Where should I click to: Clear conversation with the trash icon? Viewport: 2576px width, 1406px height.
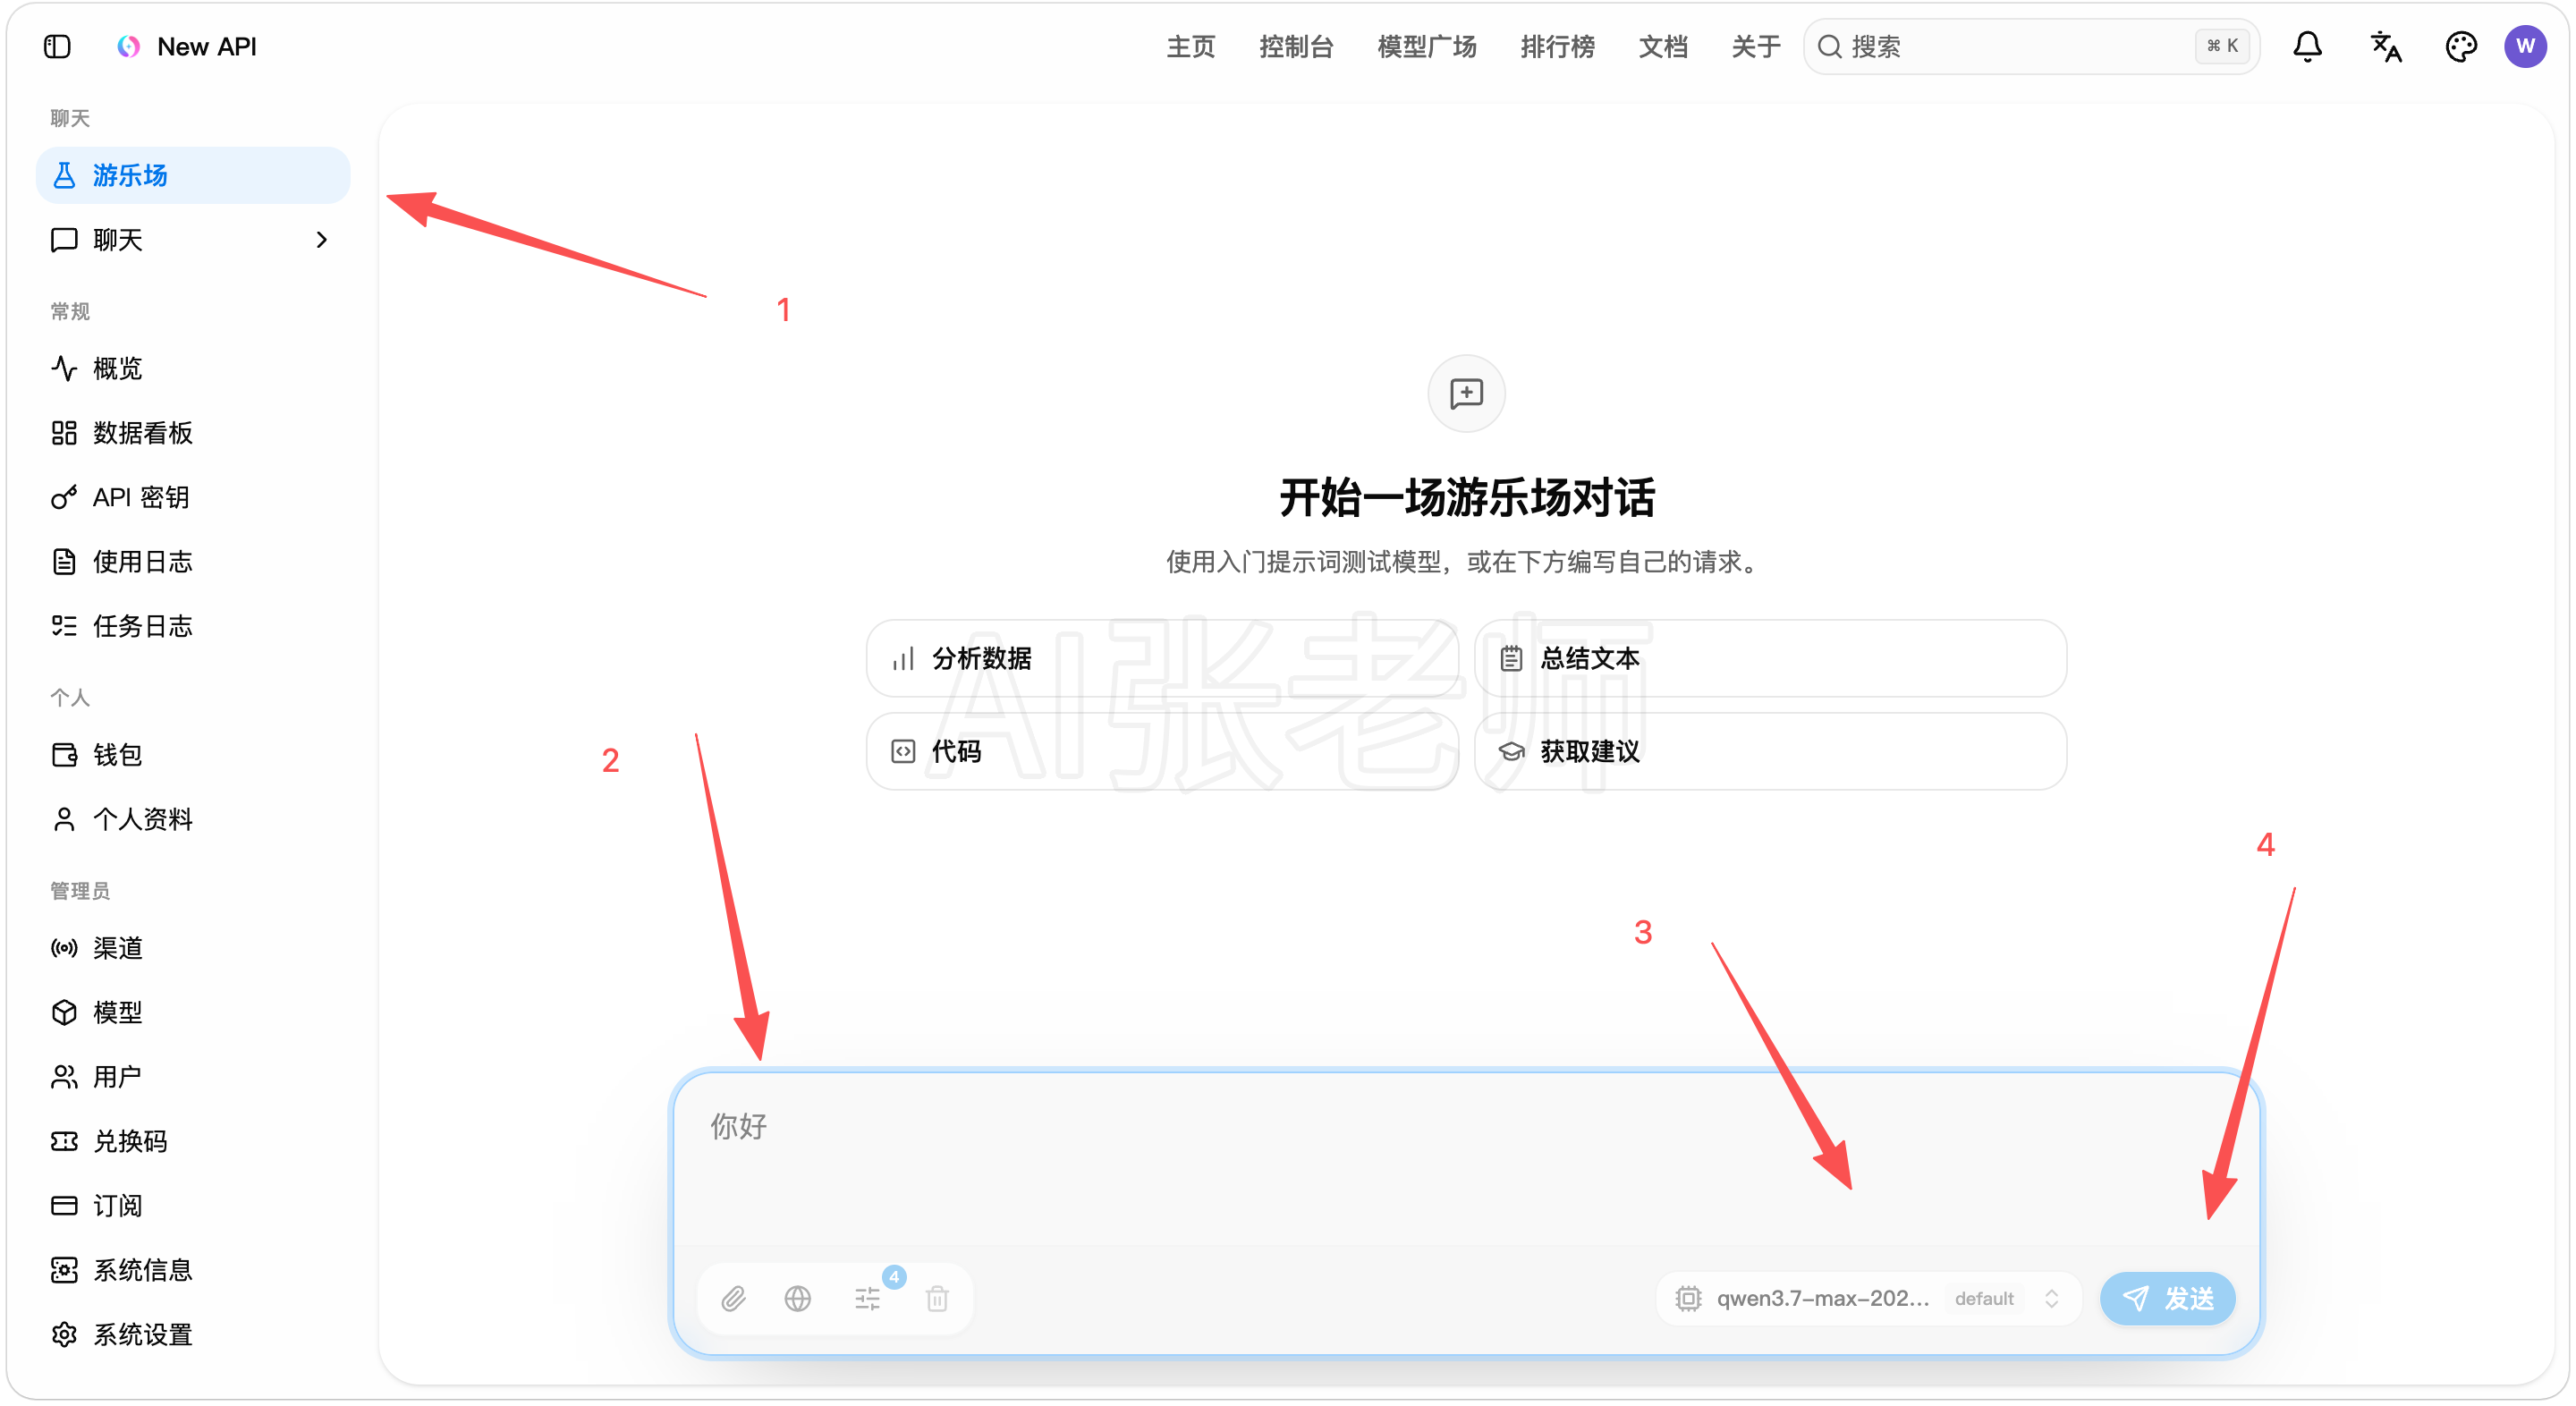pos(937,1298)
